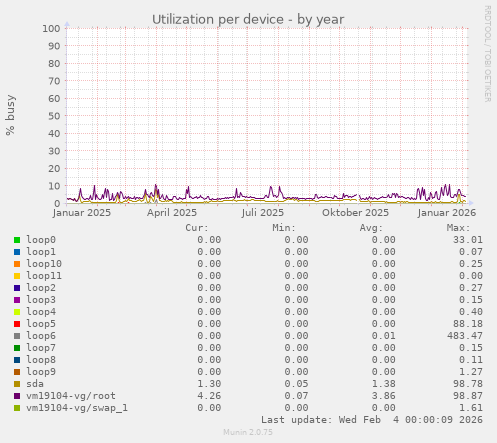Click the 'Avg:' column header
The height and width of the screenshot is (443, 497).
[371, 228]
